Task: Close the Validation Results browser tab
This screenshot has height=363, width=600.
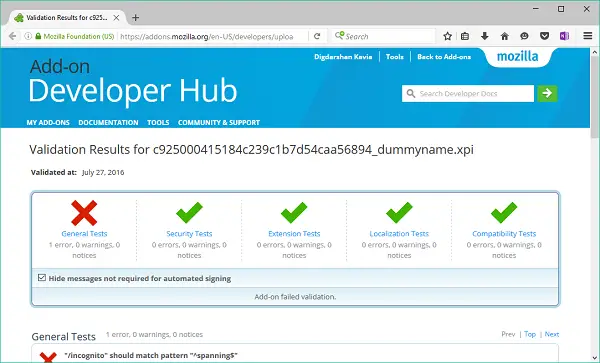Action: click(116, 18)
